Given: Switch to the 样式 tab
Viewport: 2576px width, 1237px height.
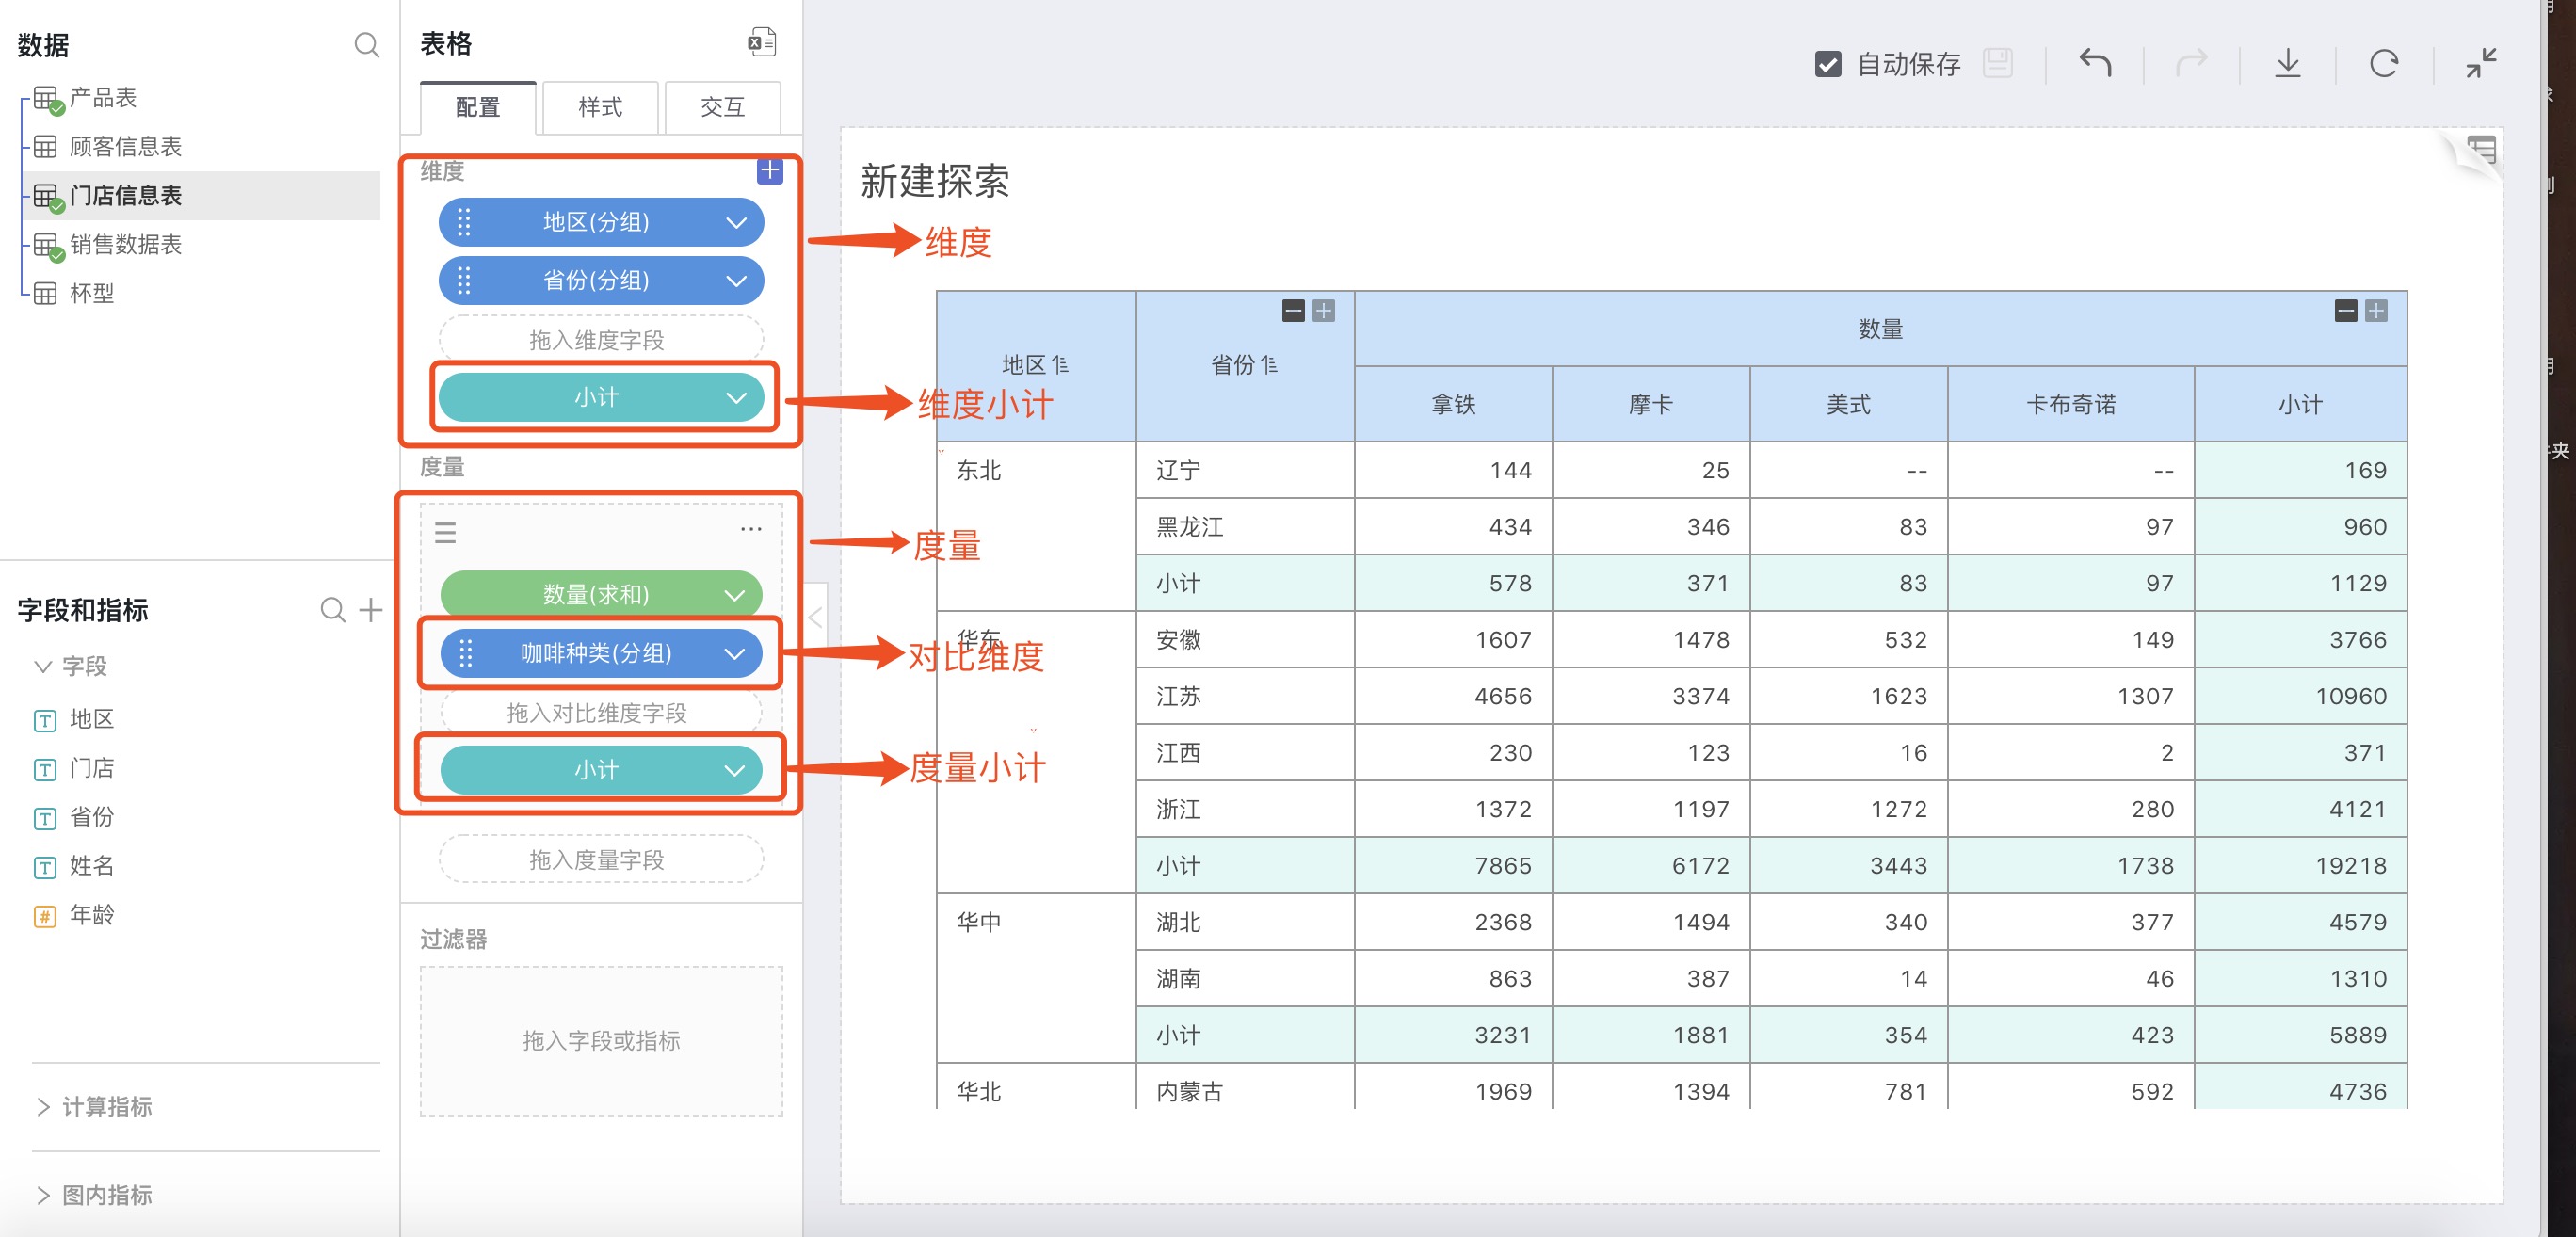Looking at the screenshot, I should click(600, 107).
